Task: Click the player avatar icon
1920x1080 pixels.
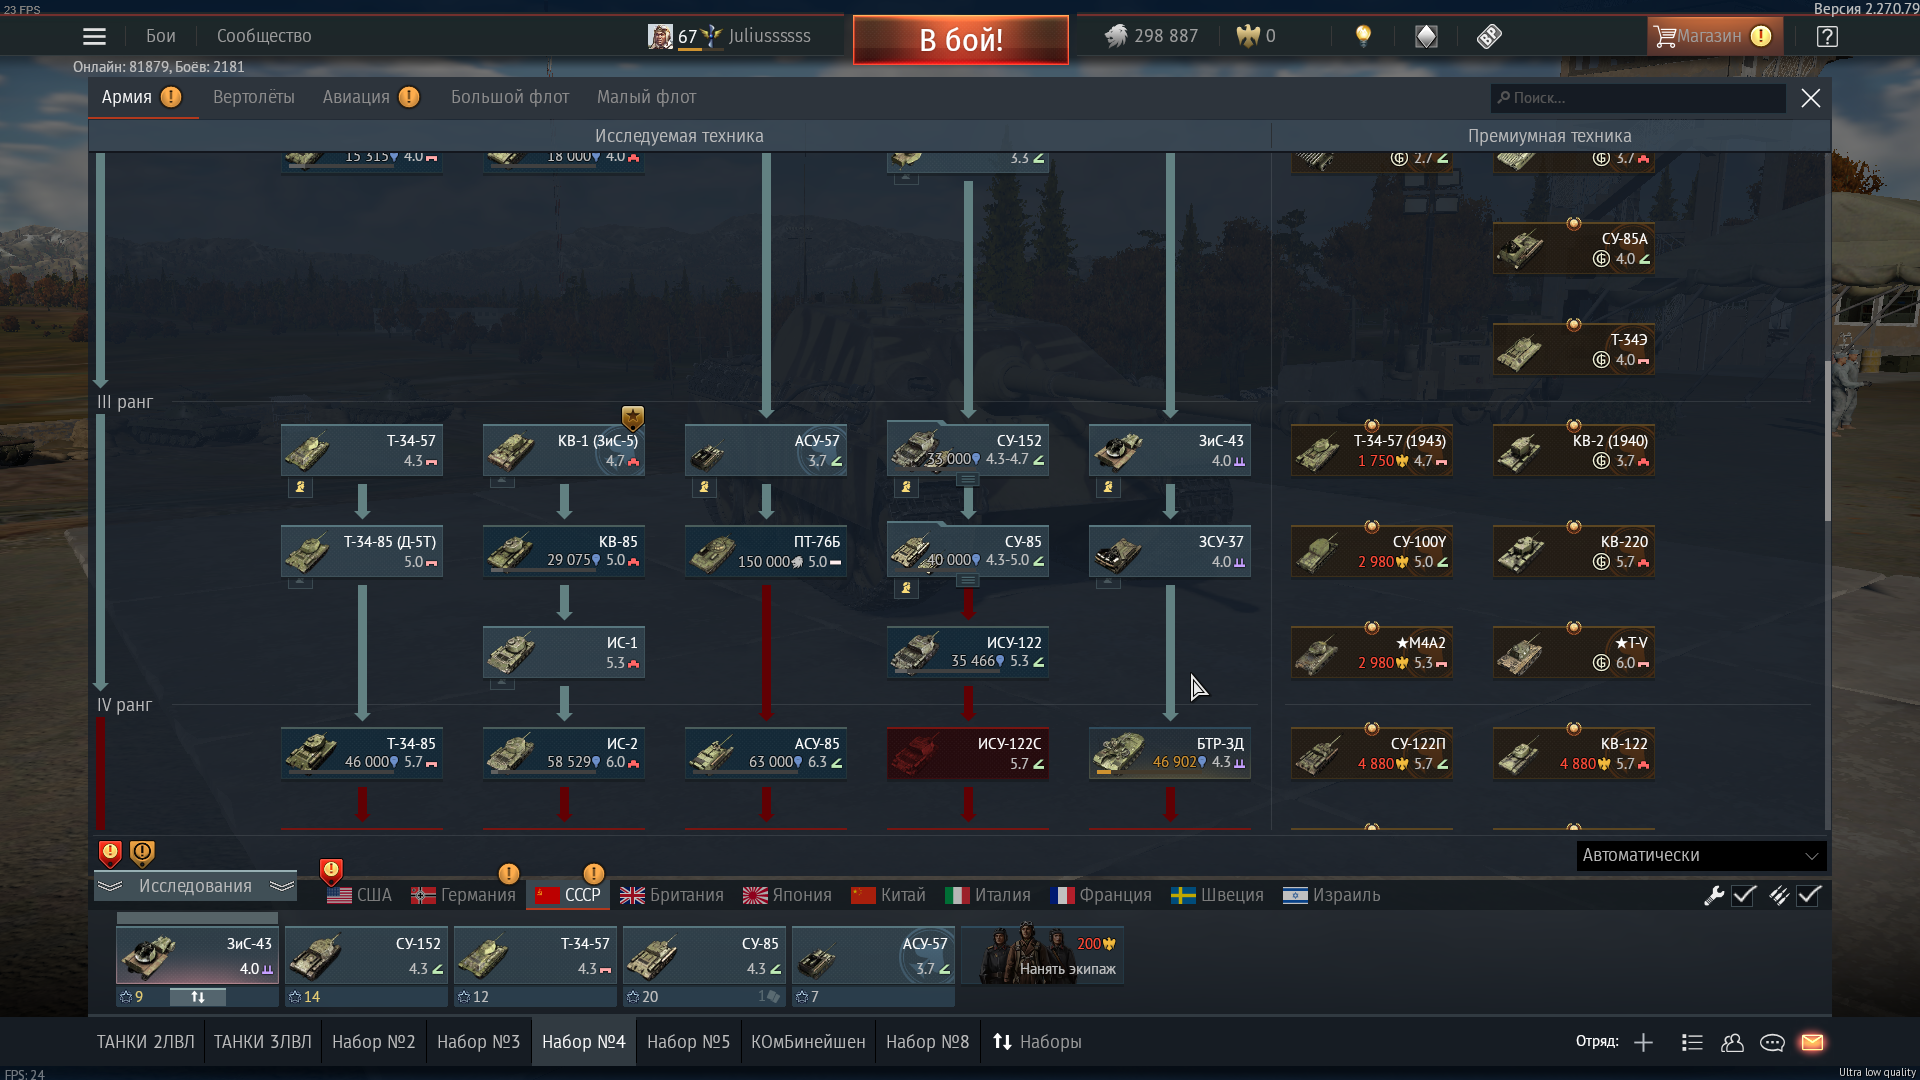Action: (660, 36)
